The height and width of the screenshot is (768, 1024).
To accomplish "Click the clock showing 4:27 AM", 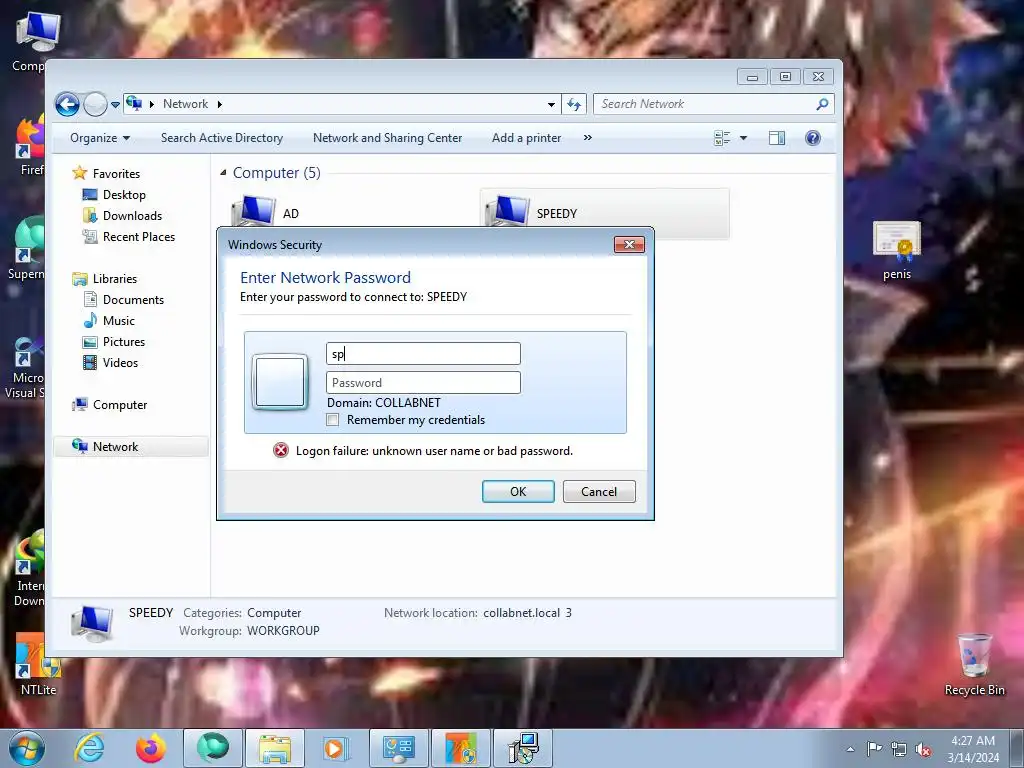I will (x=973, y=749).
